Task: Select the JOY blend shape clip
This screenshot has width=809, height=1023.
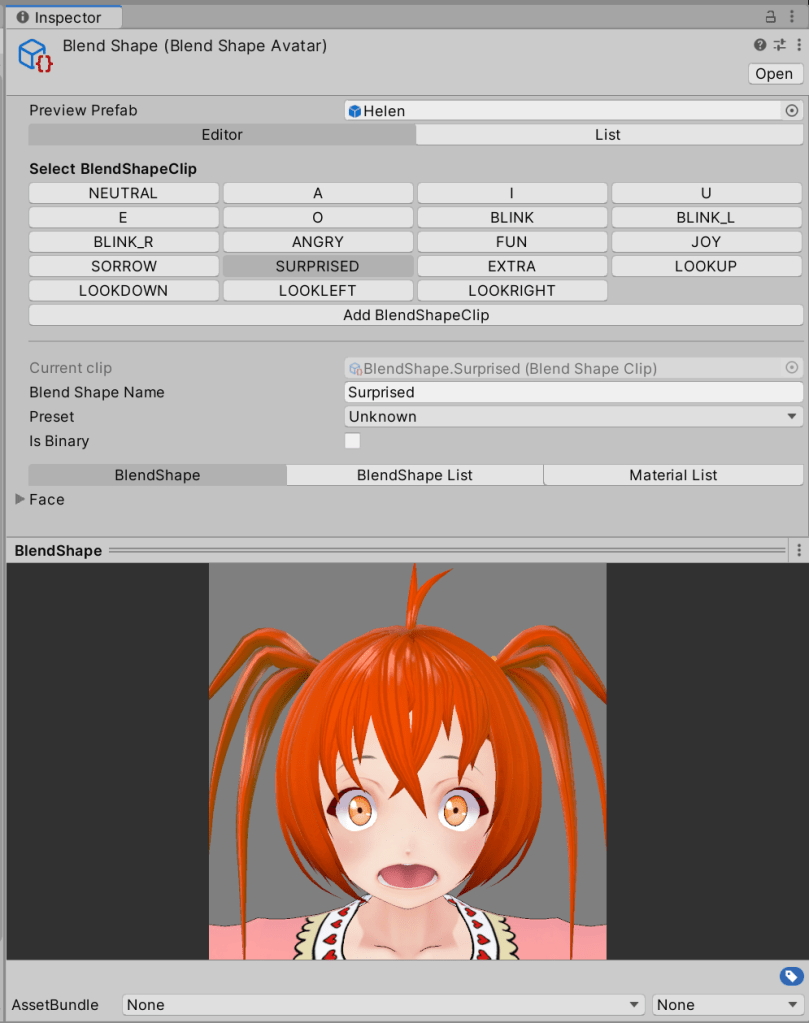Action: 706,242
